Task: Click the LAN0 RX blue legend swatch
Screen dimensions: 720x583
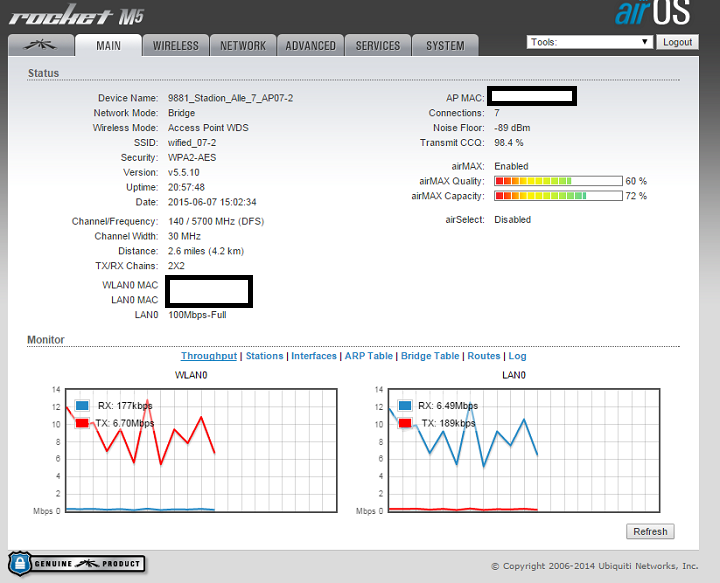Action: [x=405, y=405]
